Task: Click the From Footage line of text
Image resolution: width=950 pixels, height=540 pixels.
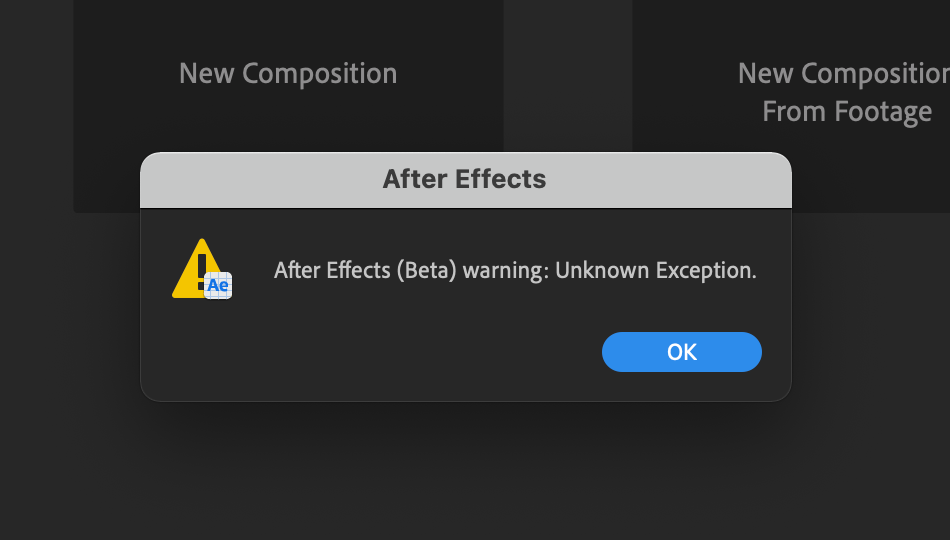Action: tap(847, 112)
